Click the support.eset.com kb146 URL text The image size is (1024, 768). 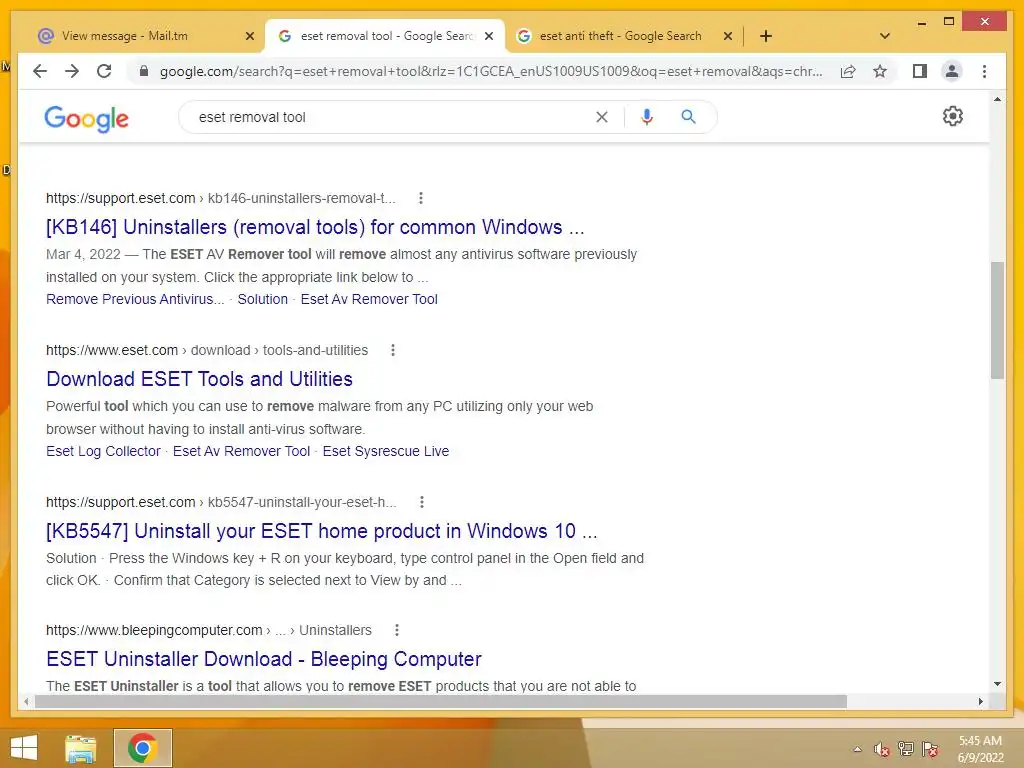pyautogui.click(x=221, y=198)
